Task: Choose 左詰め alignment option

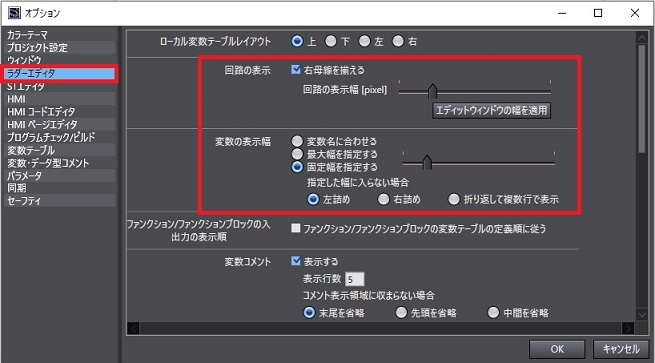Action: (313, 199)
